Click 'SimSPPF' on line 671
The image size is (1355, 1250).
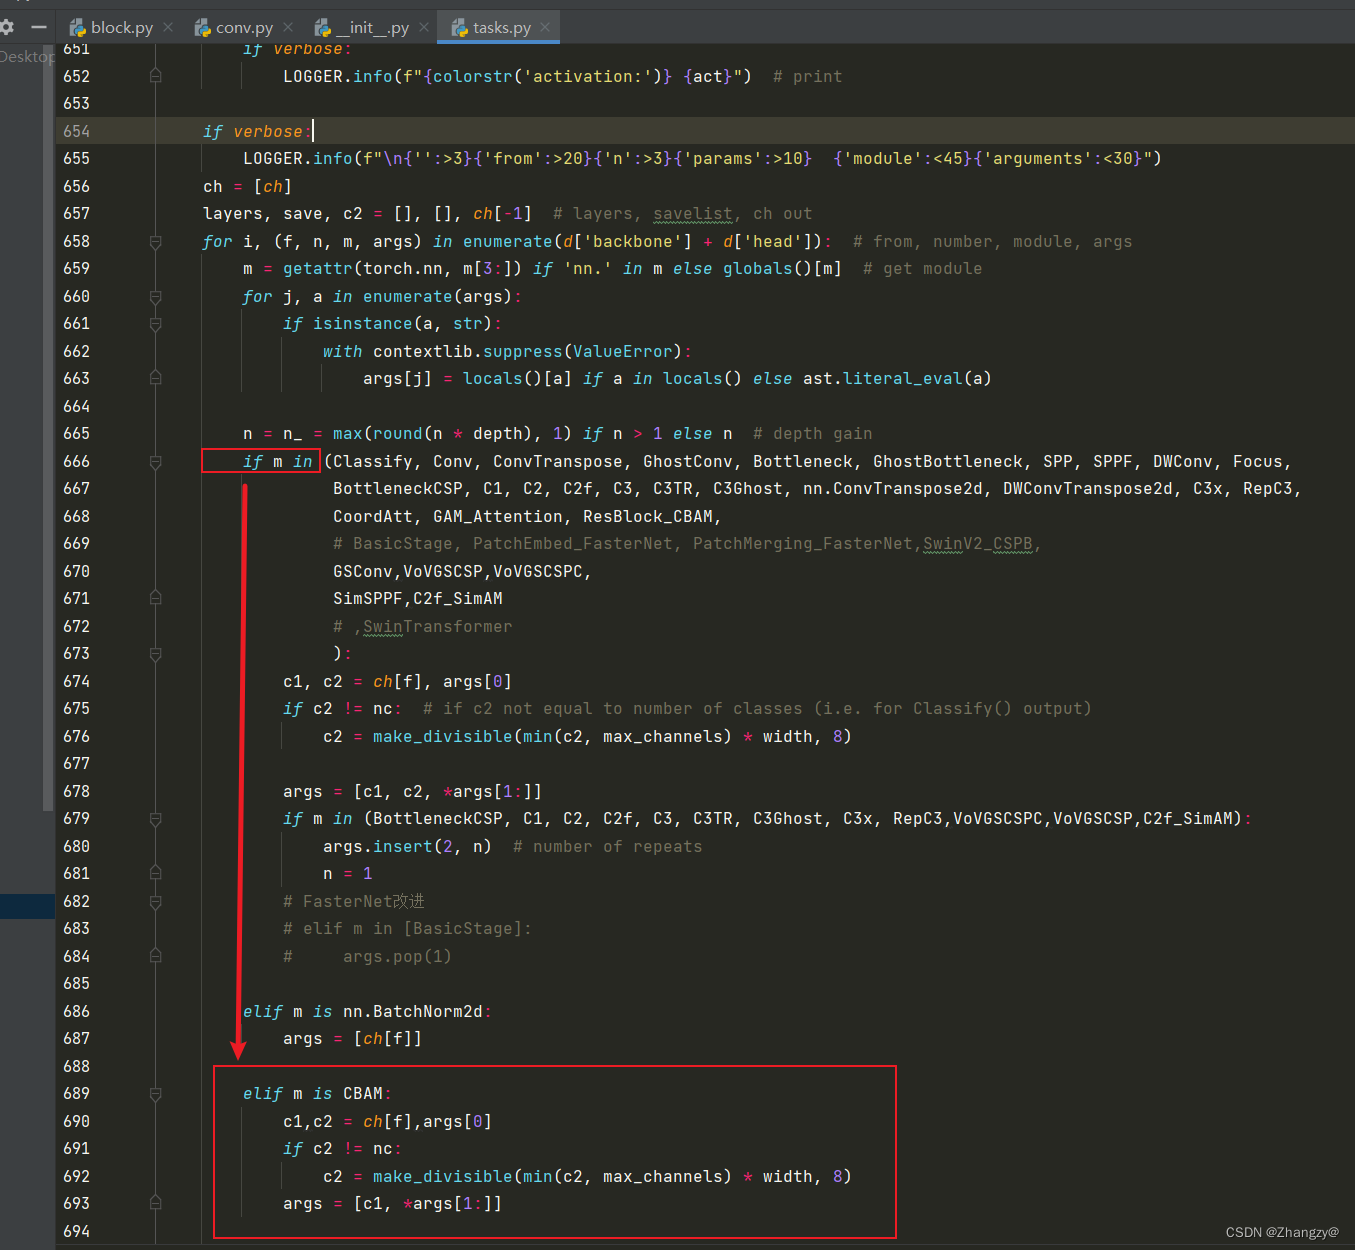click(368, 598)
